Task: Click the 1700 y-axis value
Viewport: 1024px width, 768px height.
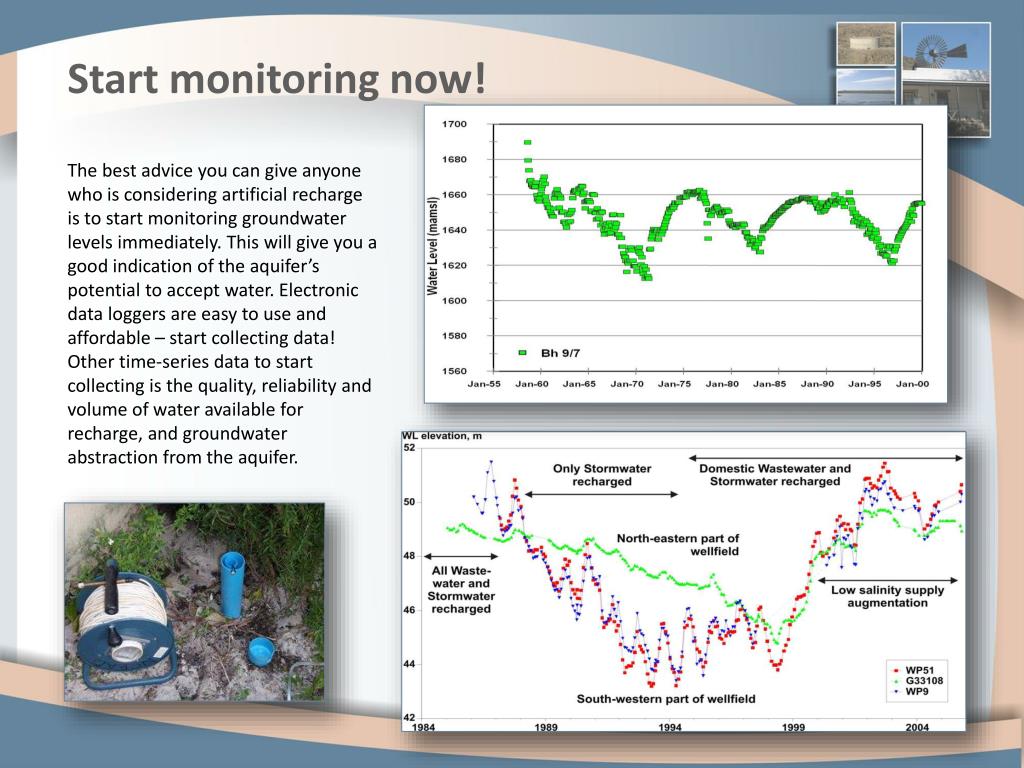Action: 455,124
